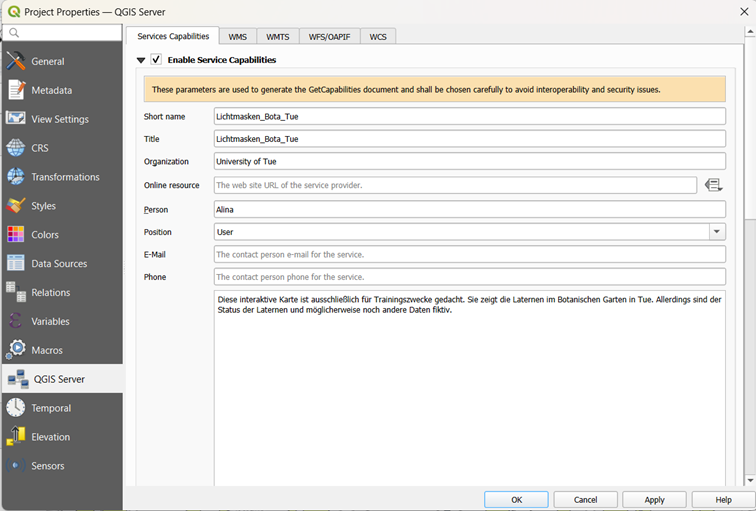Click the Apply button

point(654,500)
